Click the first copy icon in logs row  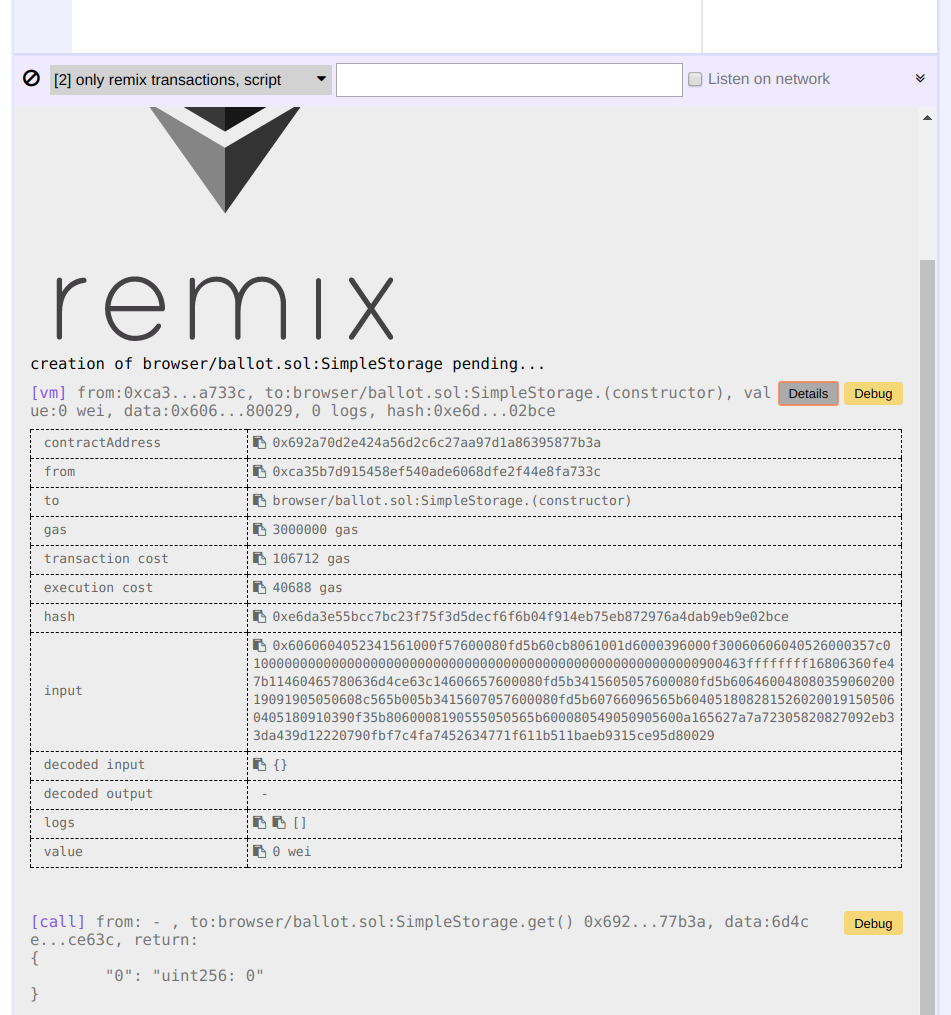pyautogui.click(x=260, y=823)
